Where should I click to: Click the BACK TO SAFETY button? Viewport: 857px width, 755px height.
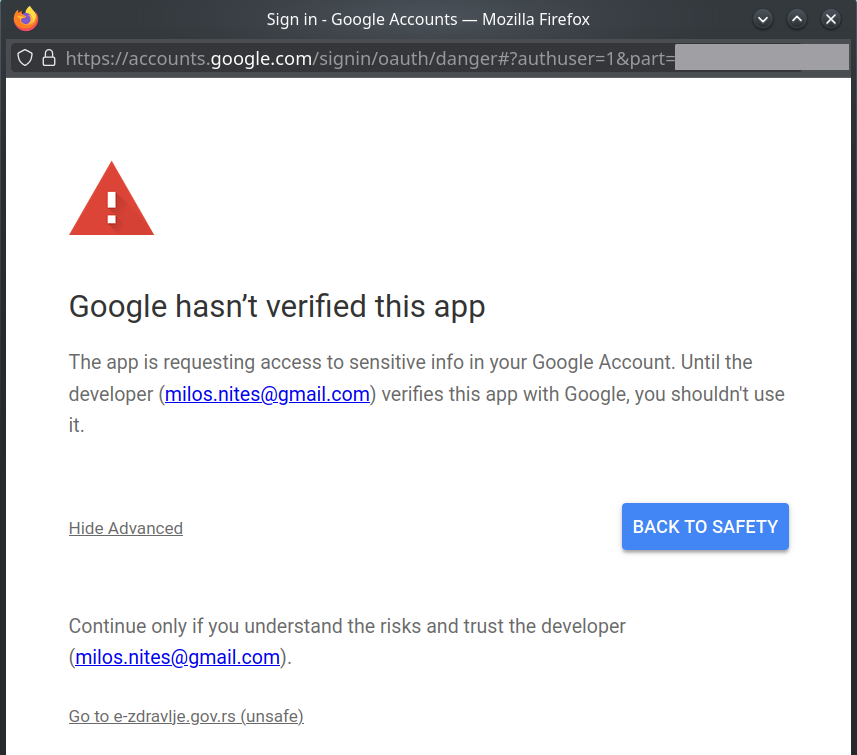pos(705,526)
